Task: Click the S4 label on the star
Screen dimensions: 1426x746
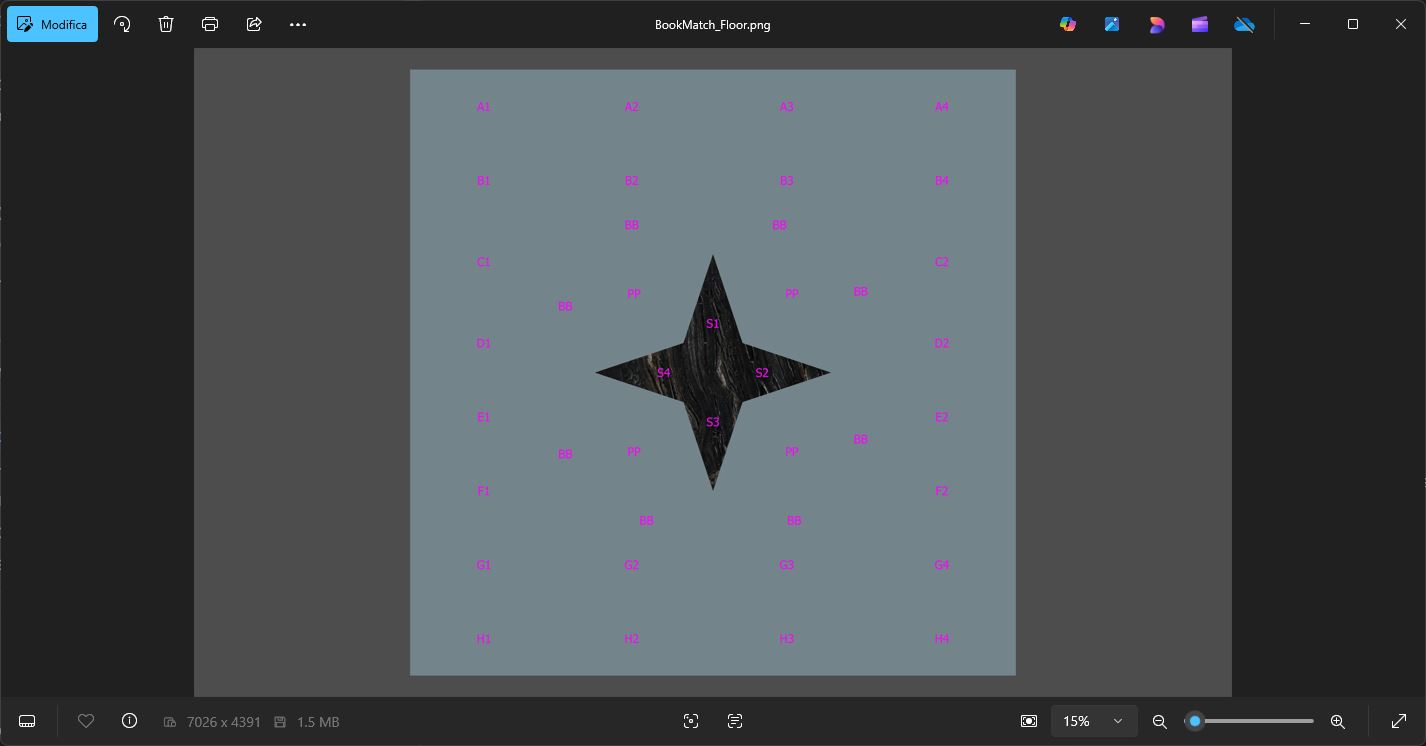Action: tap(663, 373)
